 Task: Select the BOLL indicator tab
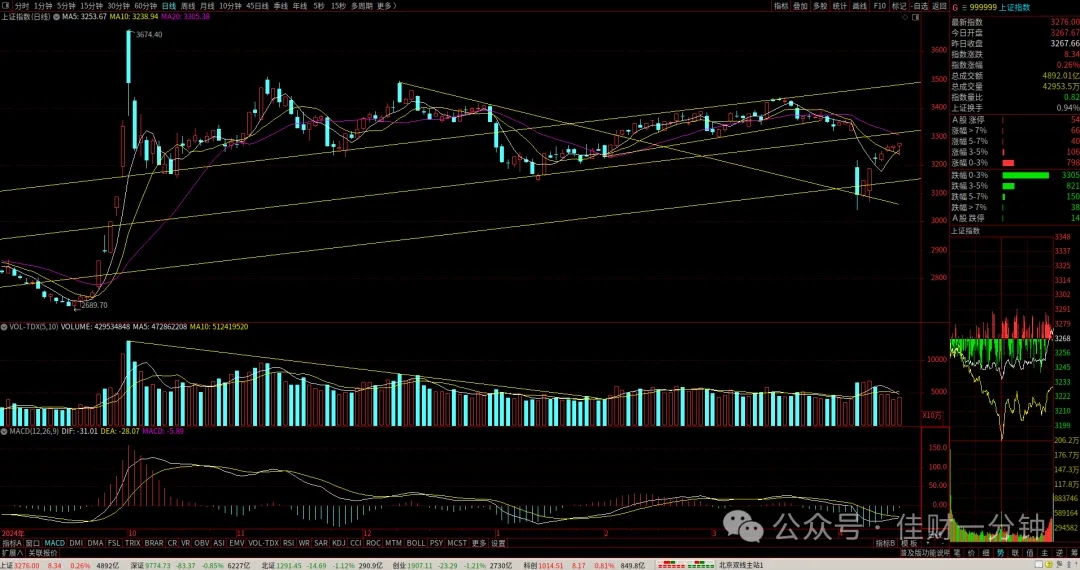(x=416, y=543)
